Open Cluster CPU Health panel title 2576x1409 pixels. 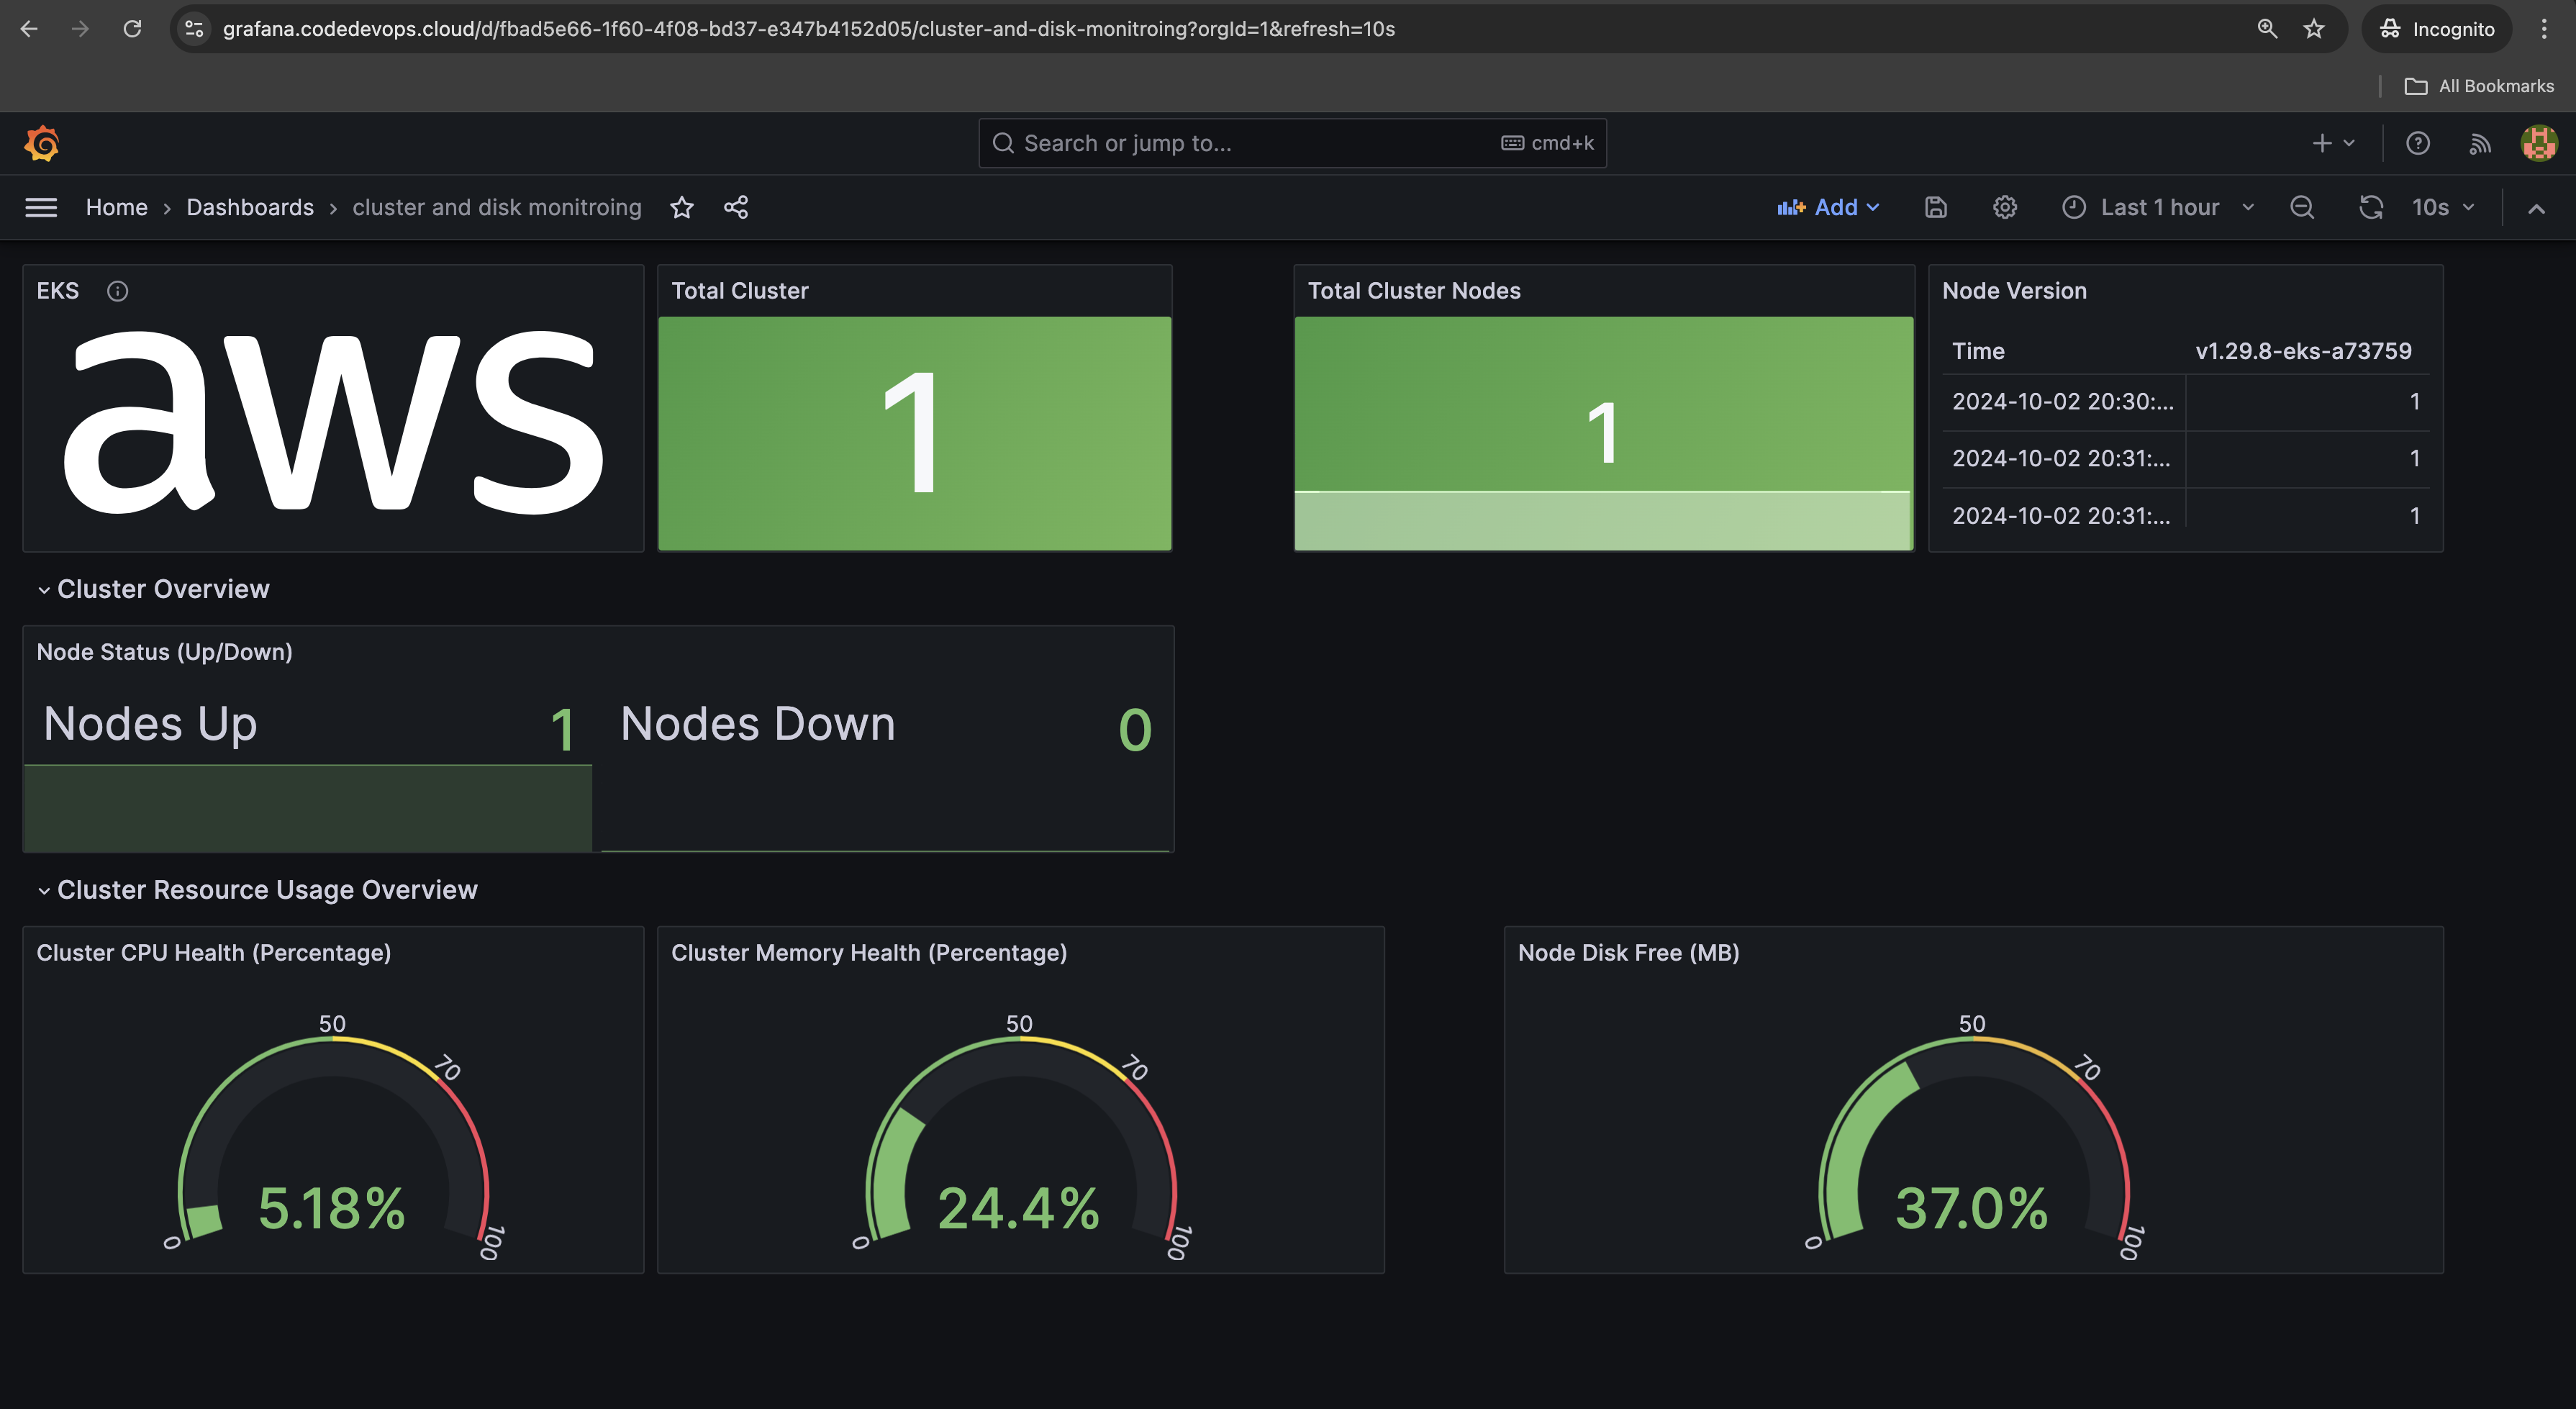214,953
